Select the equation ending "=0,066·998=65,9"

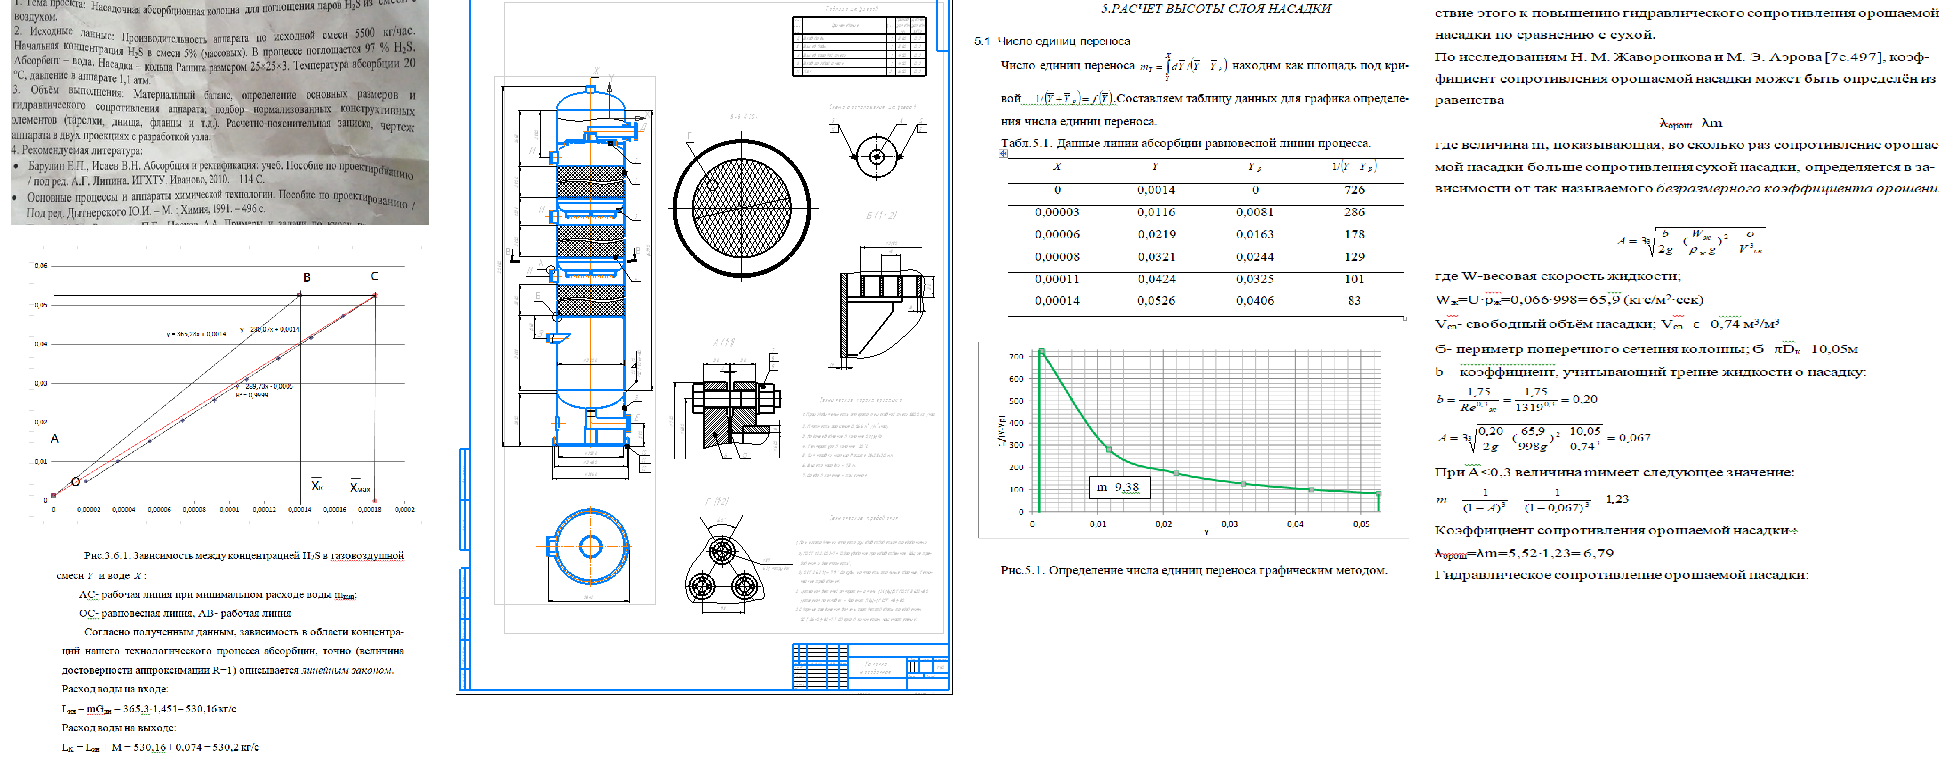(1568, 299)
